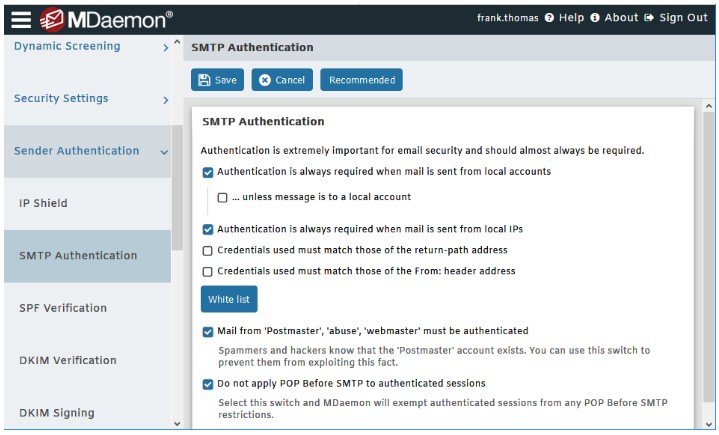Screen dimensions: 719x435
Task: Enable unless message is to local account
Action: (x=222, y=198)
